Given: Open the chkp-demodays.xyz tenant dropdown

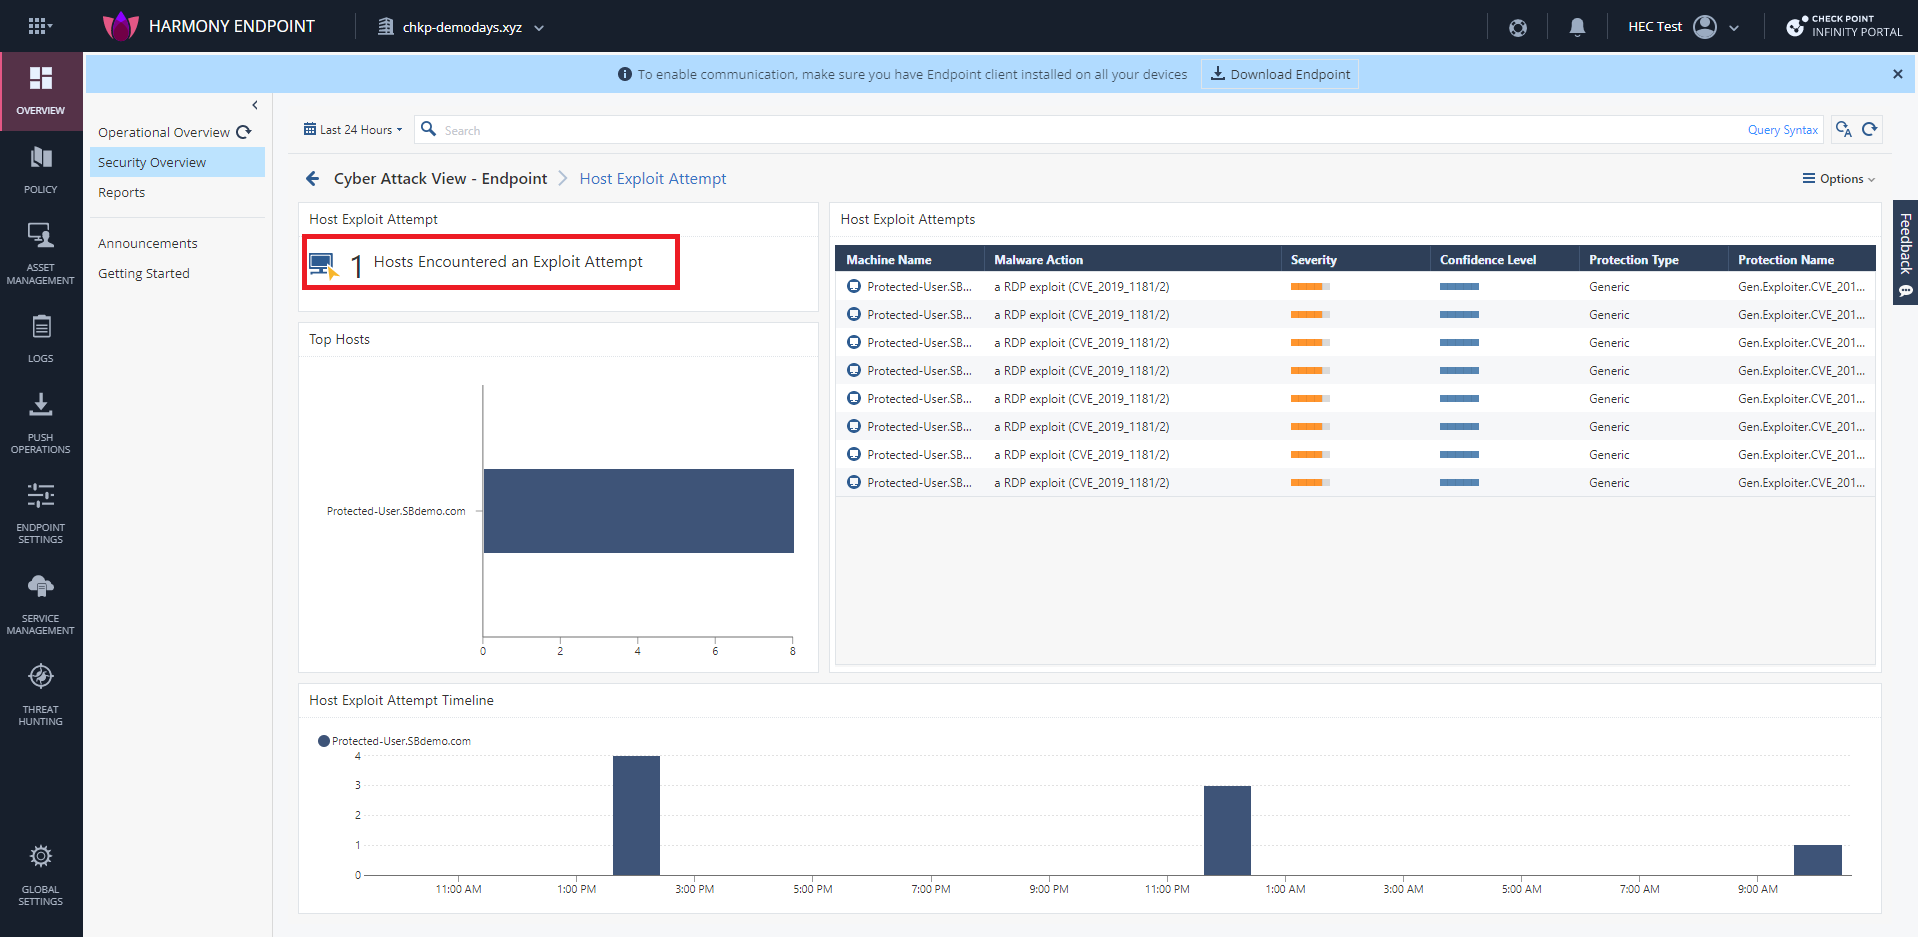Looking at the screenshot, I should tap(461, 27).
